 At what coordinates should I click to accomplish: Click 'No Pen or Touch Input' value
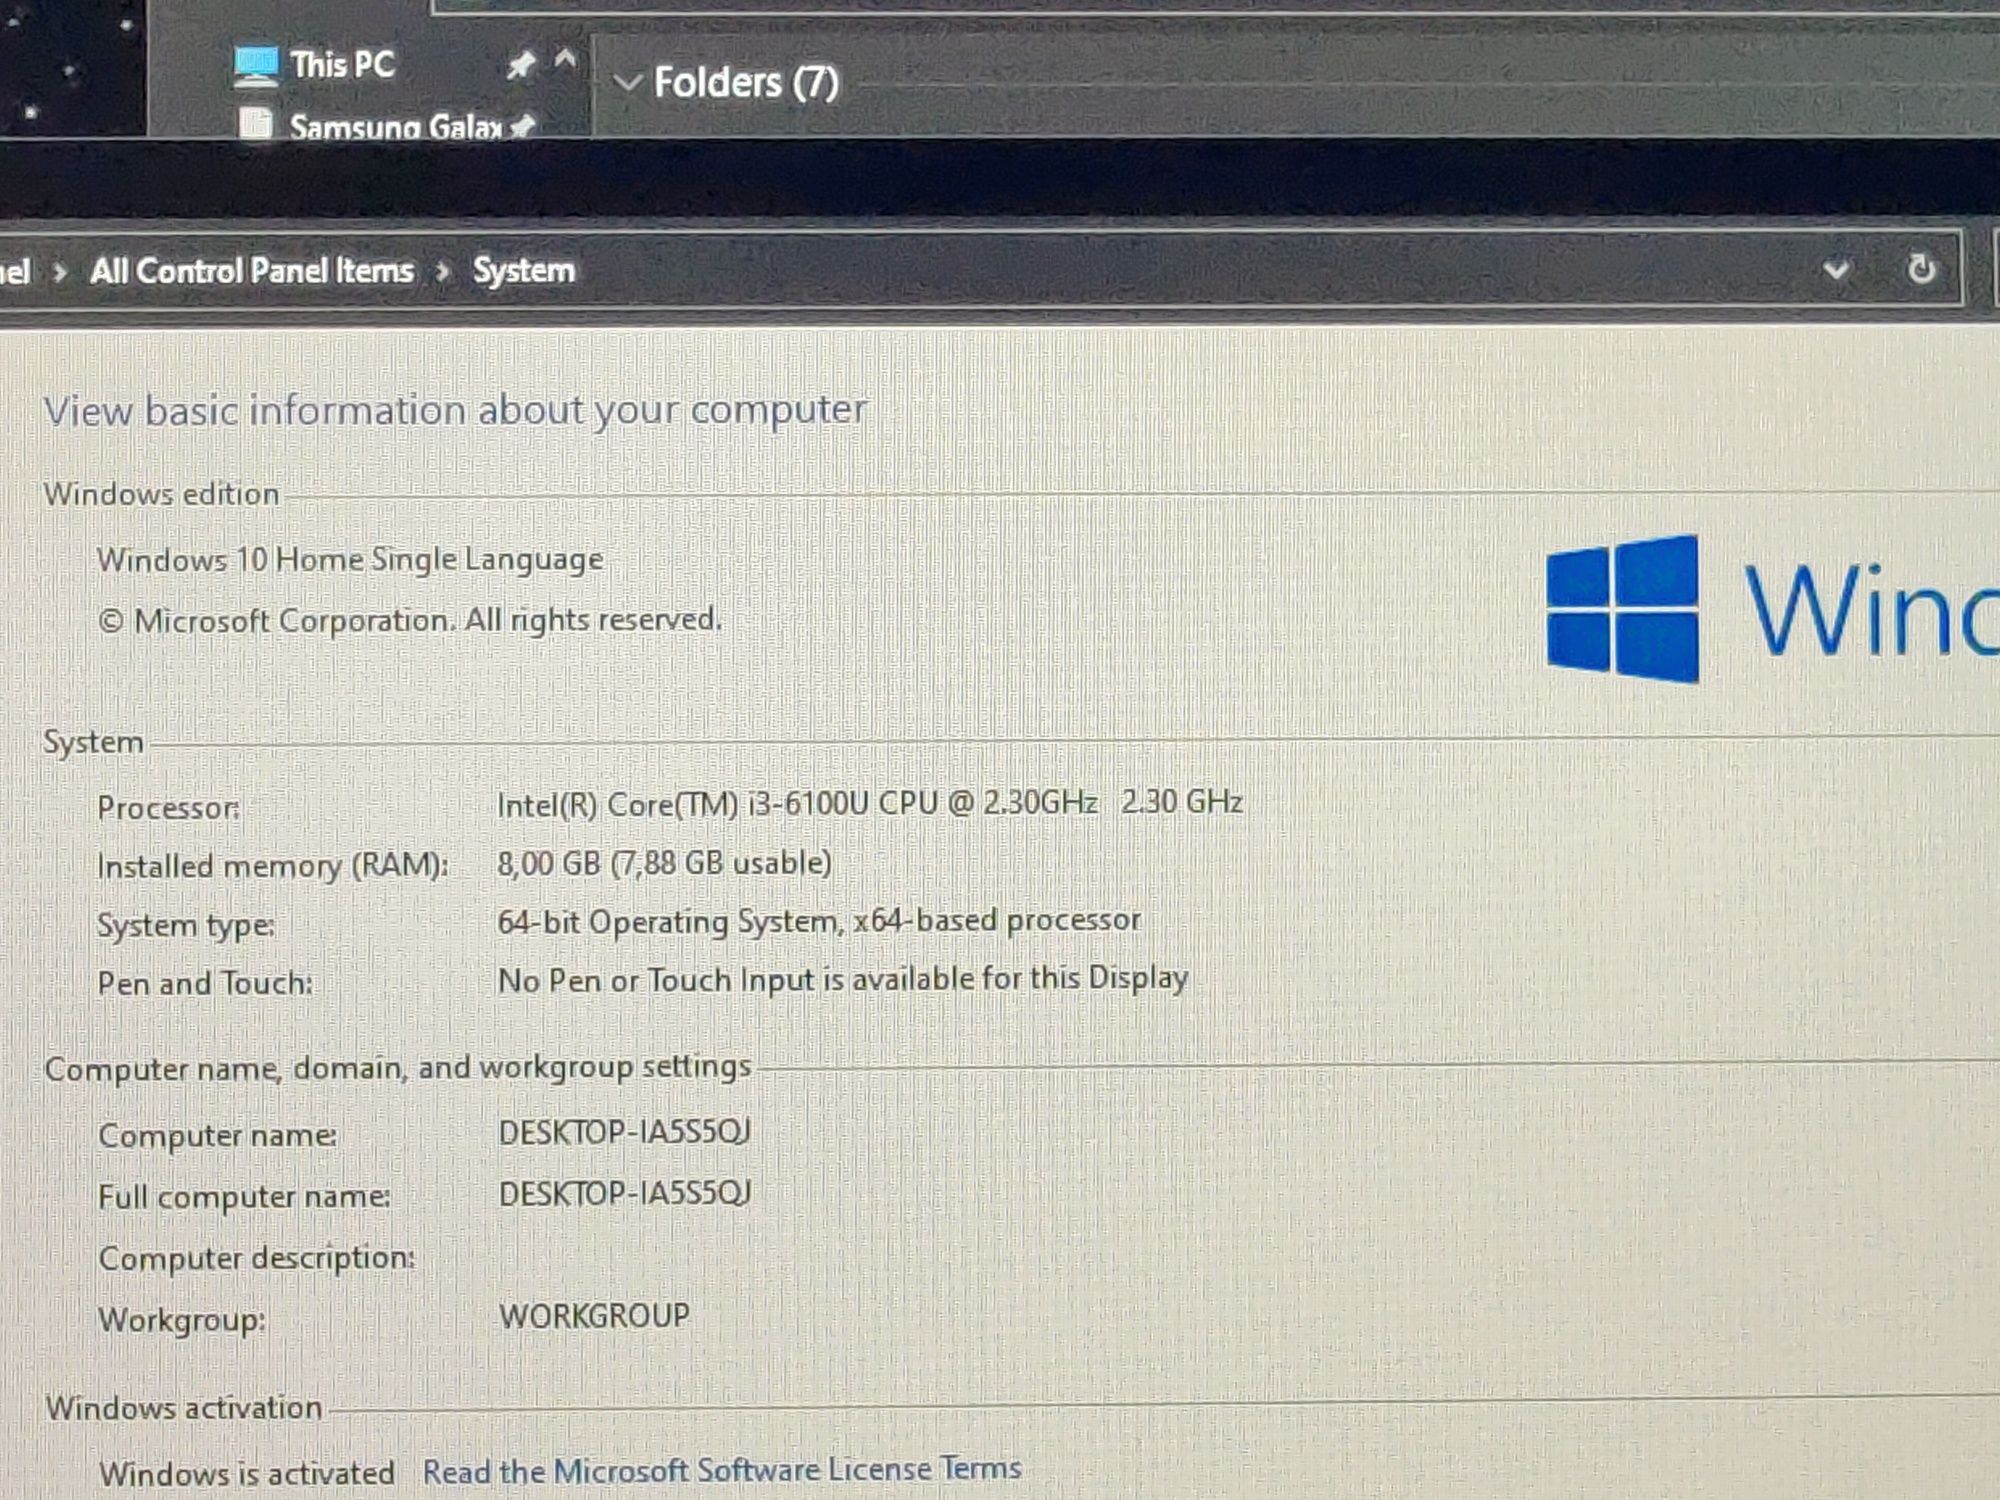click(x=843, y=979)
